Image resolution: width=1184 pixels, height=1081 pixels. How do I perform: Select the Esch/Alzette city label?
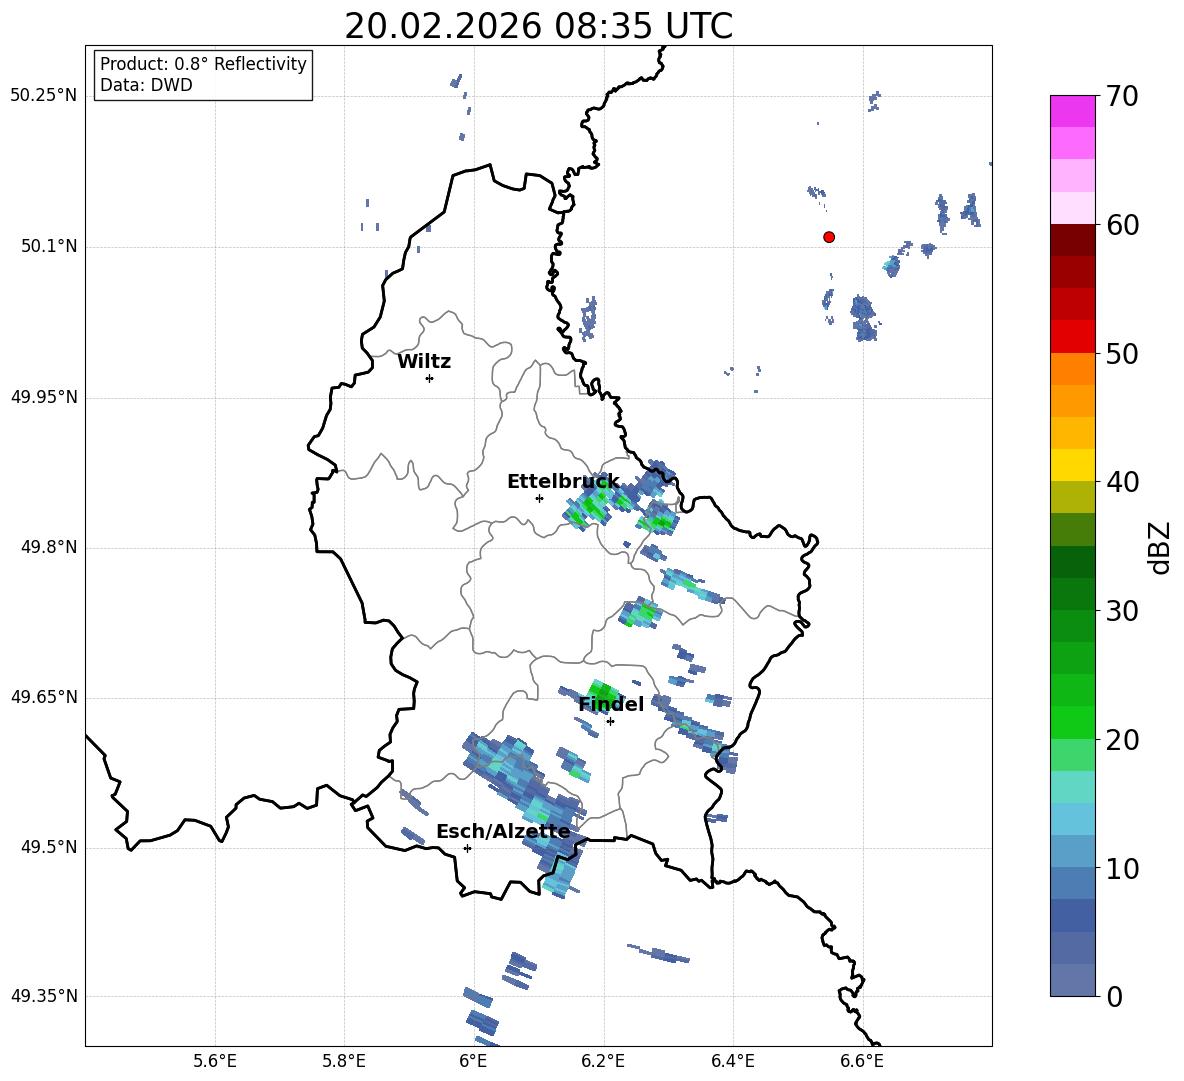coord(504,831)
